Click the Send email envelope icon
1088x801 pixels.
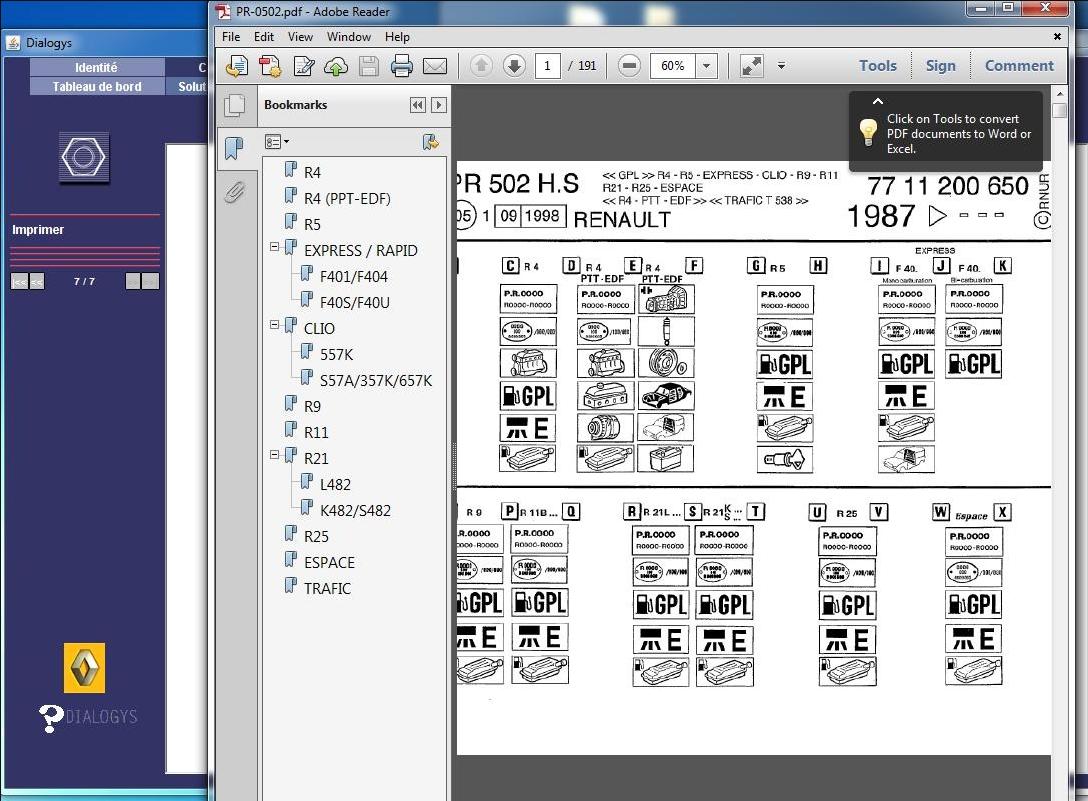tap(435, 66)
